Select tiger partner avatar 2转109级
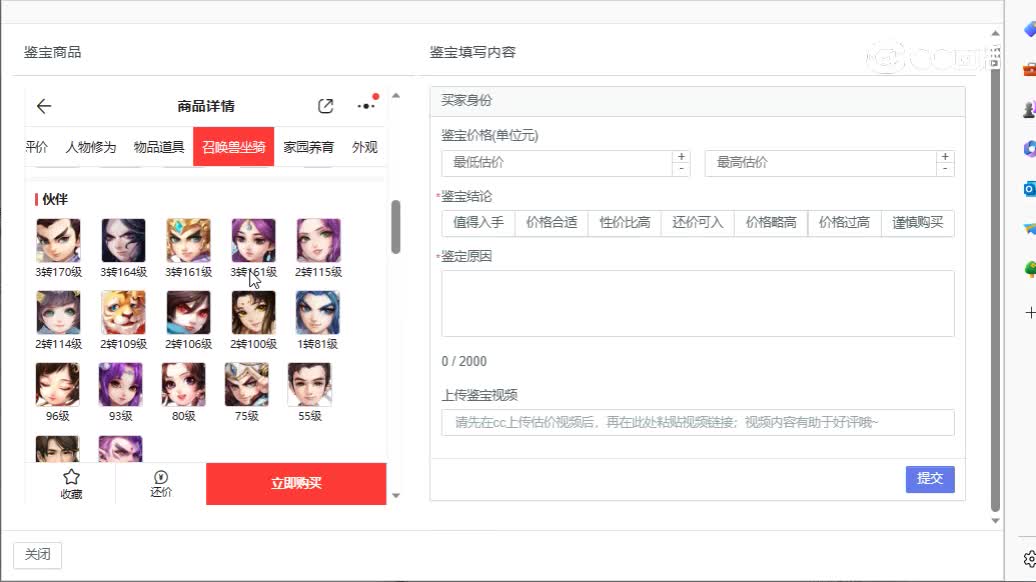This screenshot has height=582, width=1036. click(x=123, y=313)
